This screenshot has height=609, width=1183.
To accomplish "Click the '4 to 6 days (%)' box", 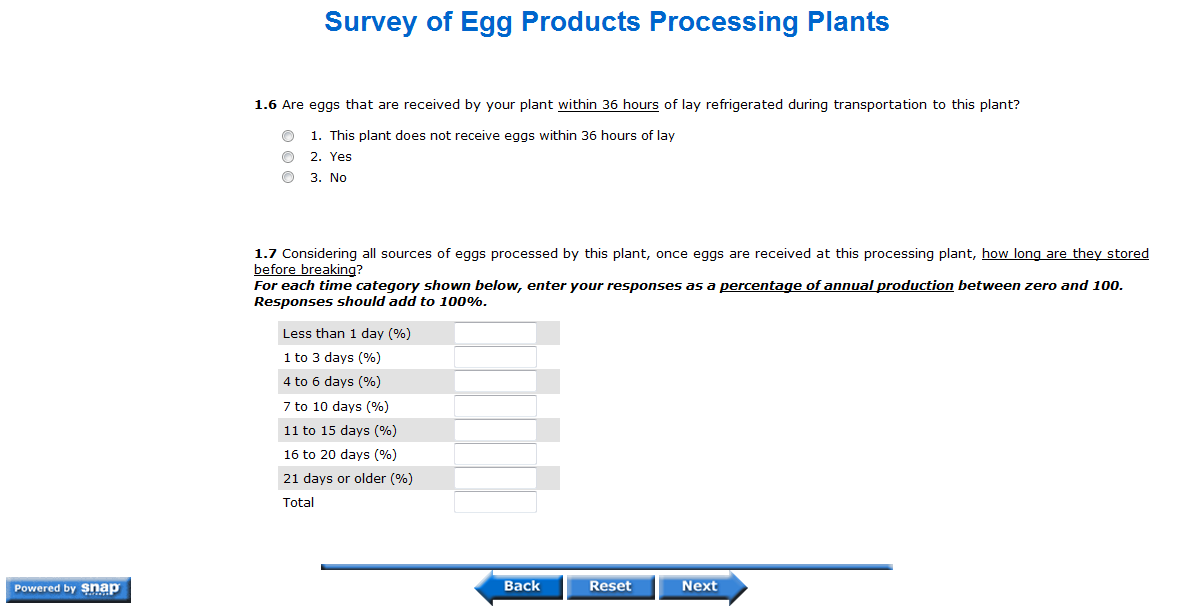I will 495,381.
